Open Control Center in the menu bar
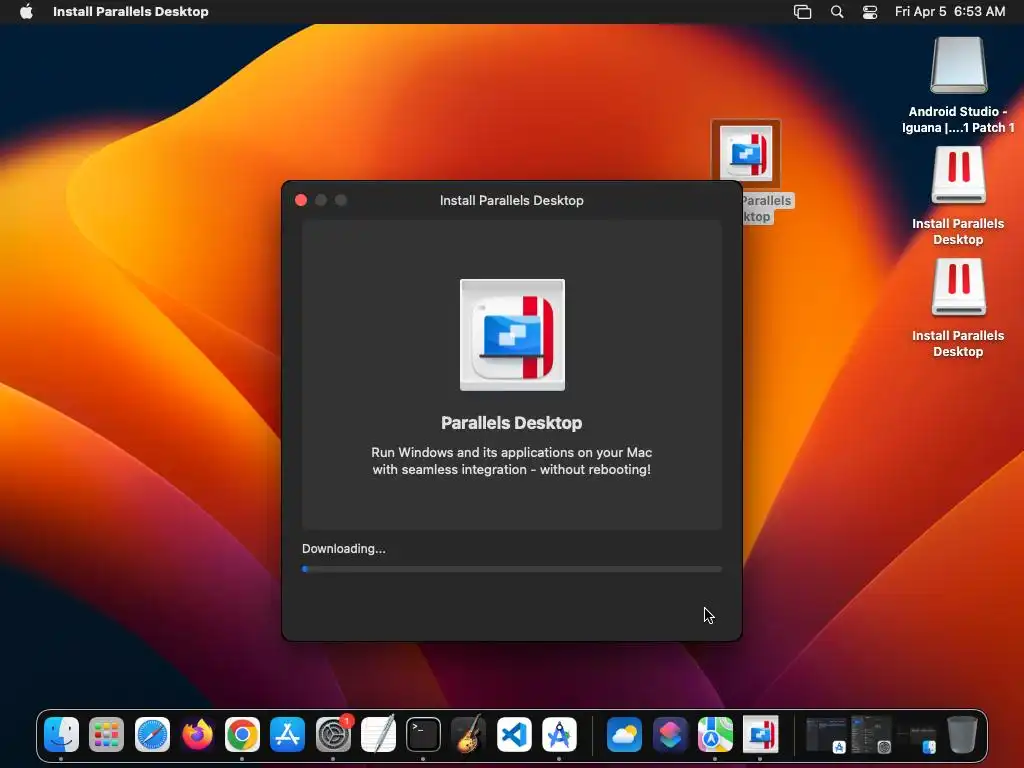The height and width of the screenshot is (768, 1024). click(870, 12)
